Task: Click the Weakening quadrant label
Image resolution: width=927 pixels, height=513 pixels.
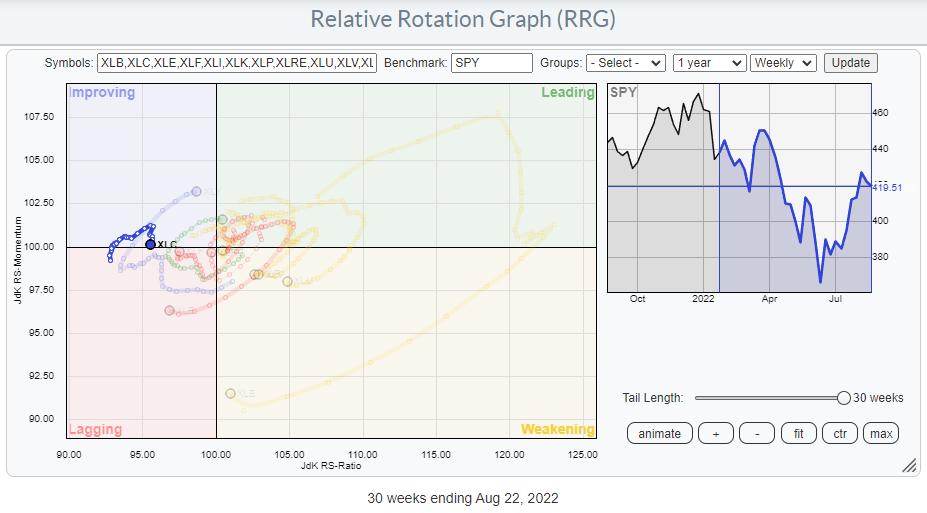Action: tap(557, 430)
